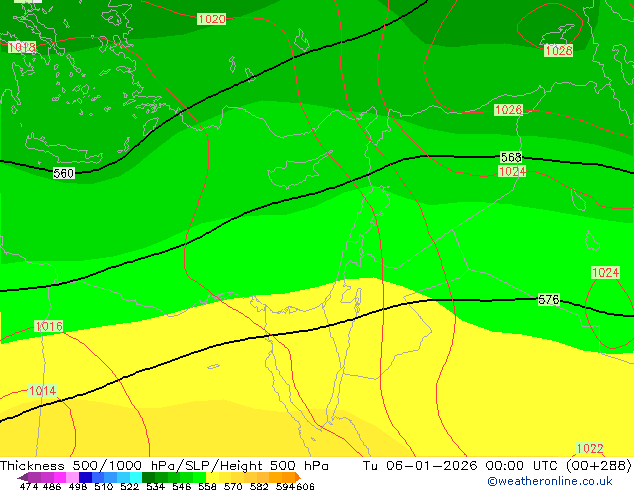Click the 1028 label below the closed isobar loop
Image resolution: width=634 pixels, height=490 pixels.
[558, 51]
